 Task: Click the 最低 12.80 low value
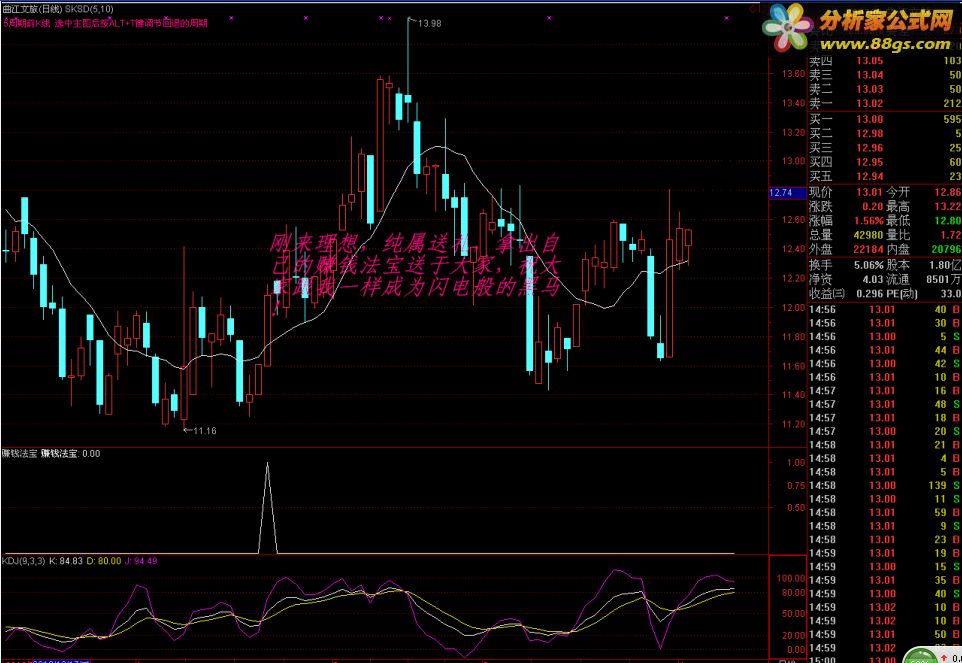(x=948, y=221)
